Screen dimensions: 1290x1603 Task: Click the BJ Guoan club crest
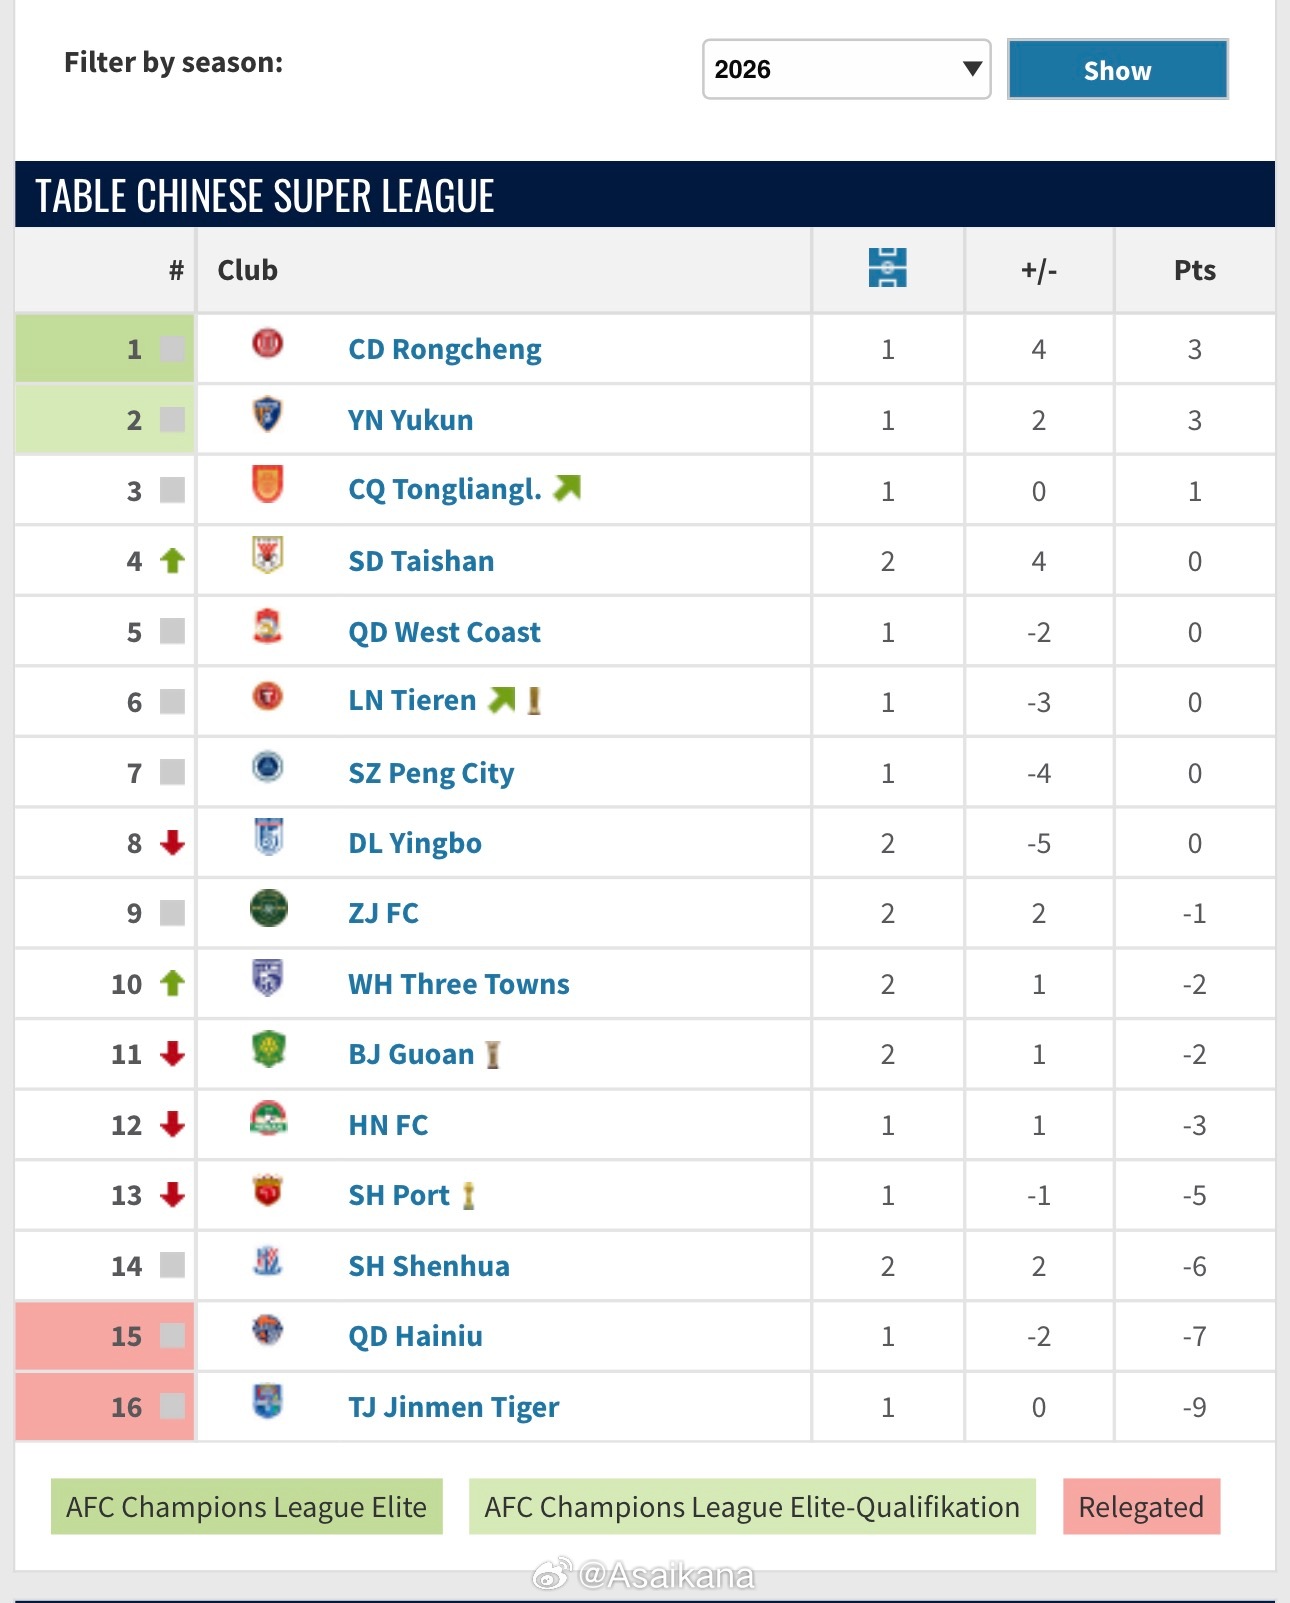coord(268,1049)
